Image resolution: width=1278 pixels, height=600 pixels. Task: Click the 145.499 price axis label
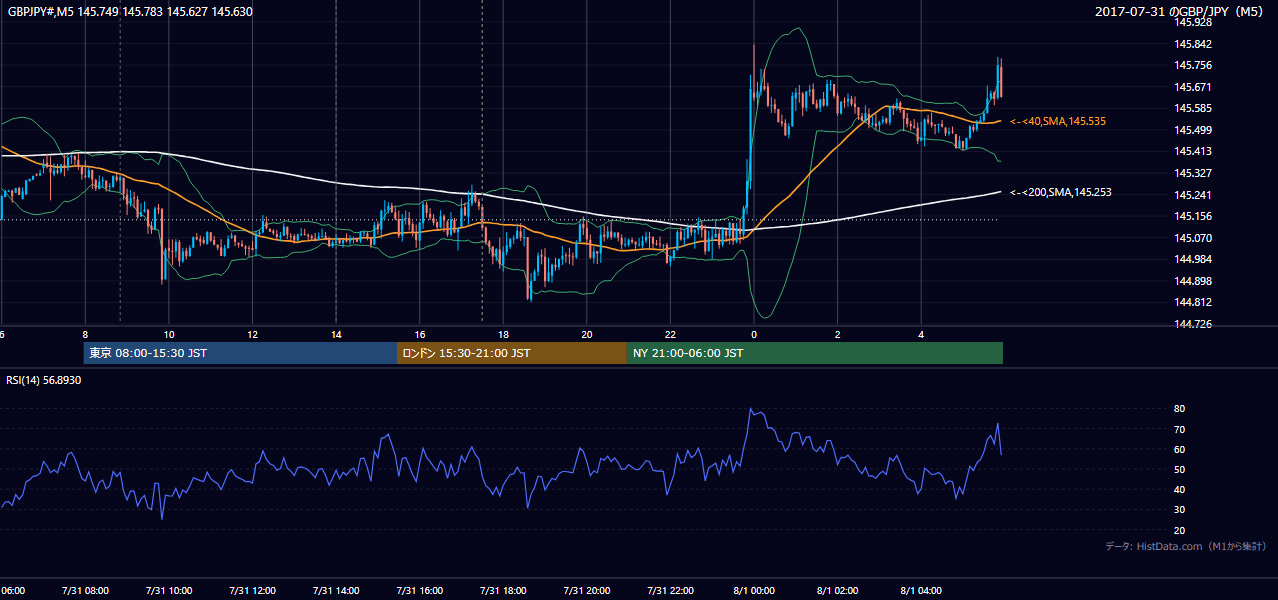(1191, 130)
